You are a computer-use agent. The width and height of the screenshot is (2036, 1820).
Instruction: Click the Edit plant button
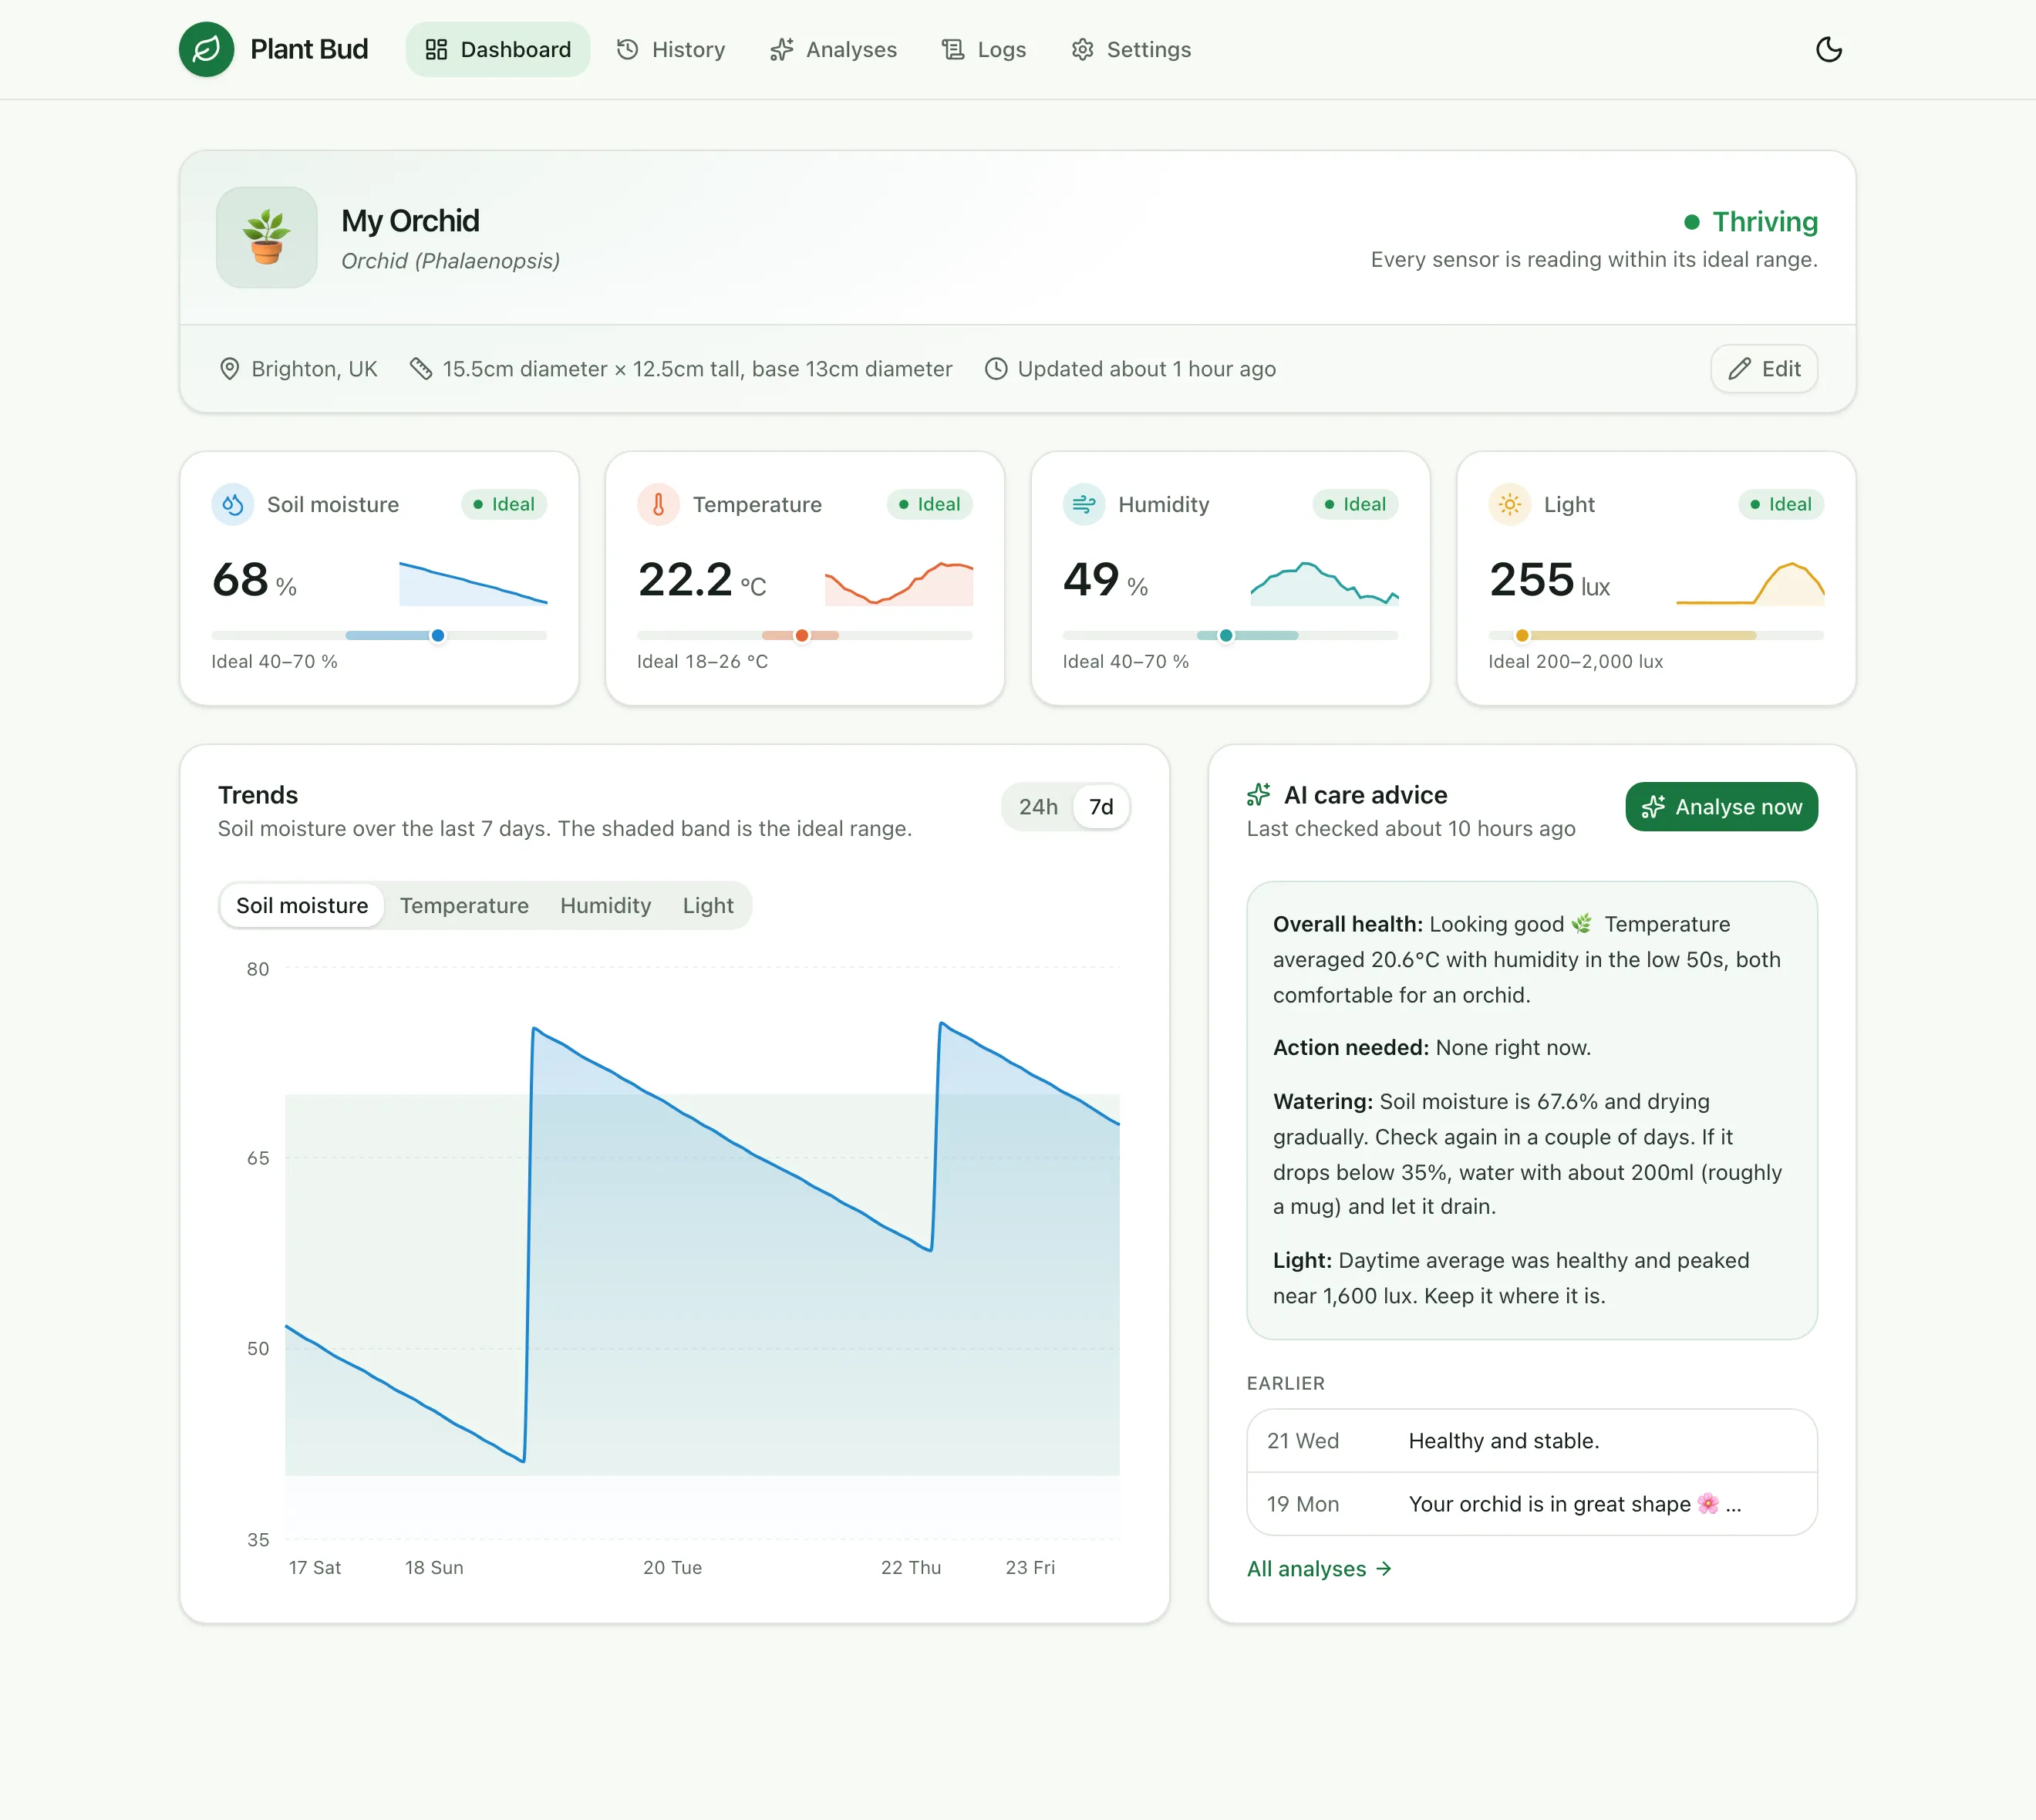(1764, 369)
